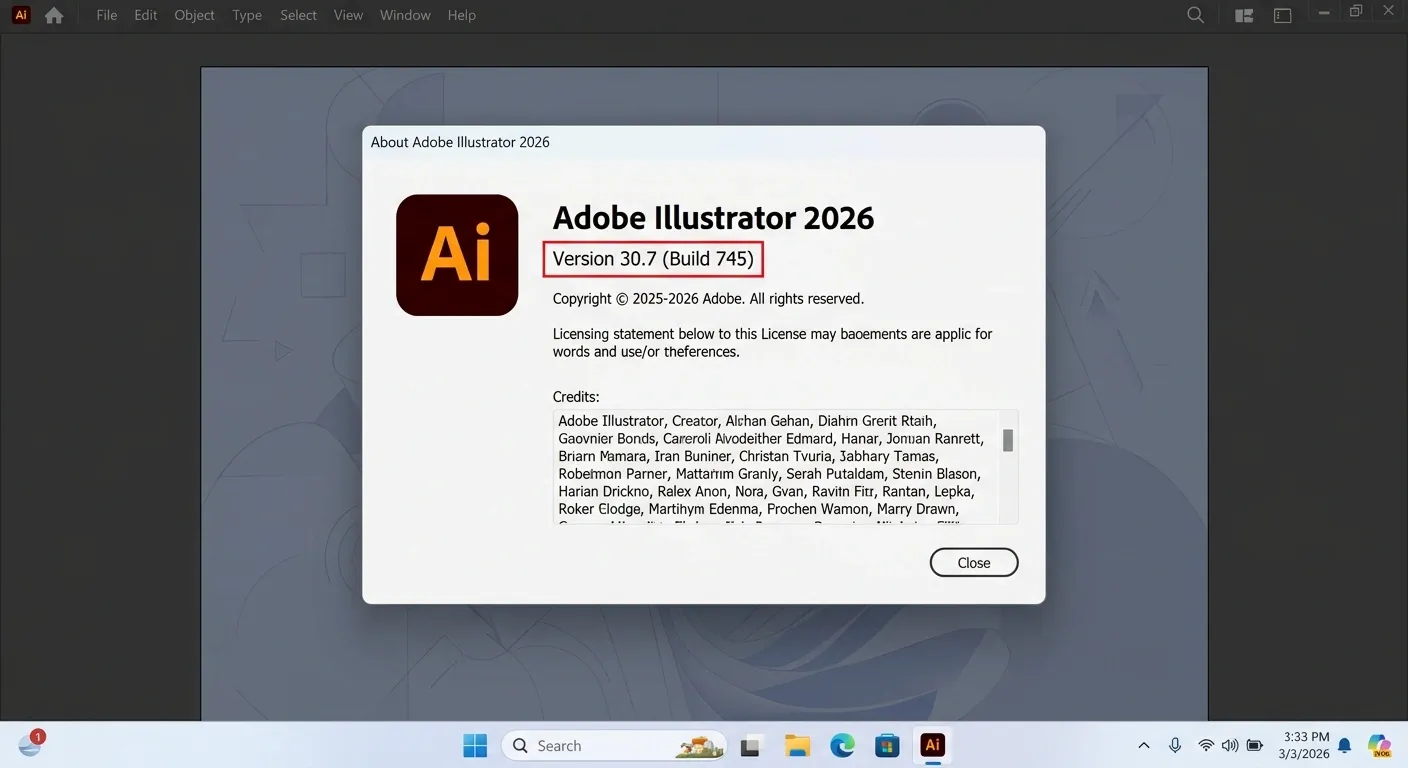The image size is (1408, 768).
Task: Open Task View on the taskbar
Action: 750,746
